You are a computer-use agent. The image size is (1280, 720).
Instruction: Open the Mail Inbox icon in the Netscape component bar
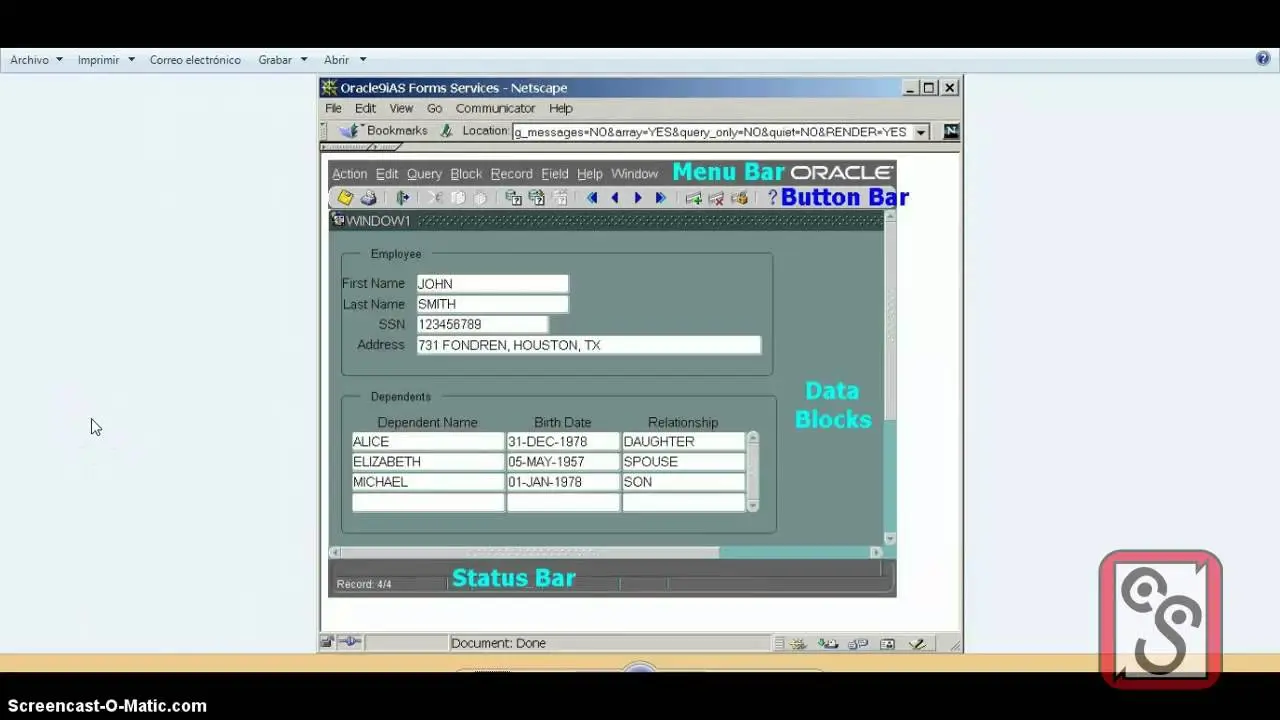(828, 644)
